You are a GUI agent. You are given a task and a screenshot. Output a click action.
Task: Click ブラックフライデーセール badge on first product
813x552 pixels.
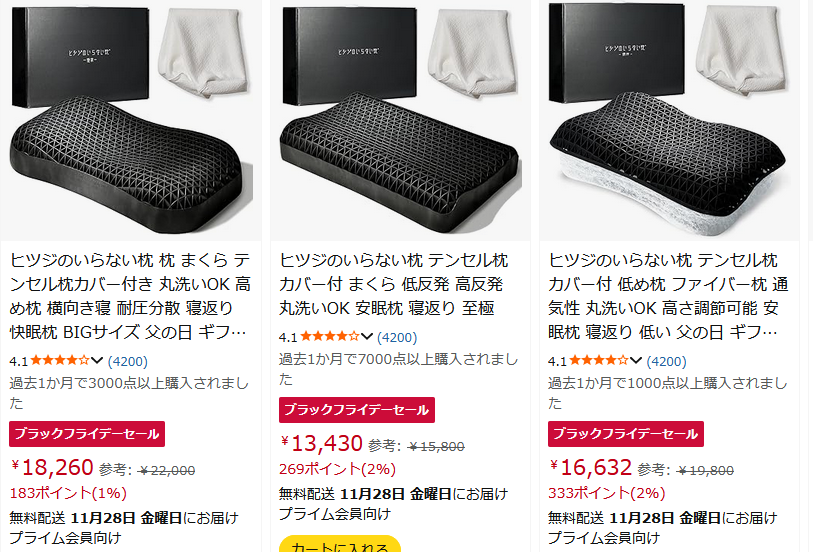pyautogui.click(x=87, y=434)
